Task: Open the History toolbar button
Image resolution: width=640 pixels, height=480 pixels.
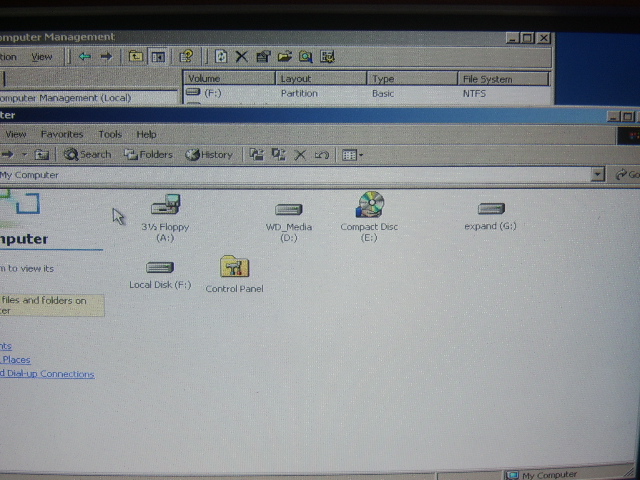Action: point(209,154)
